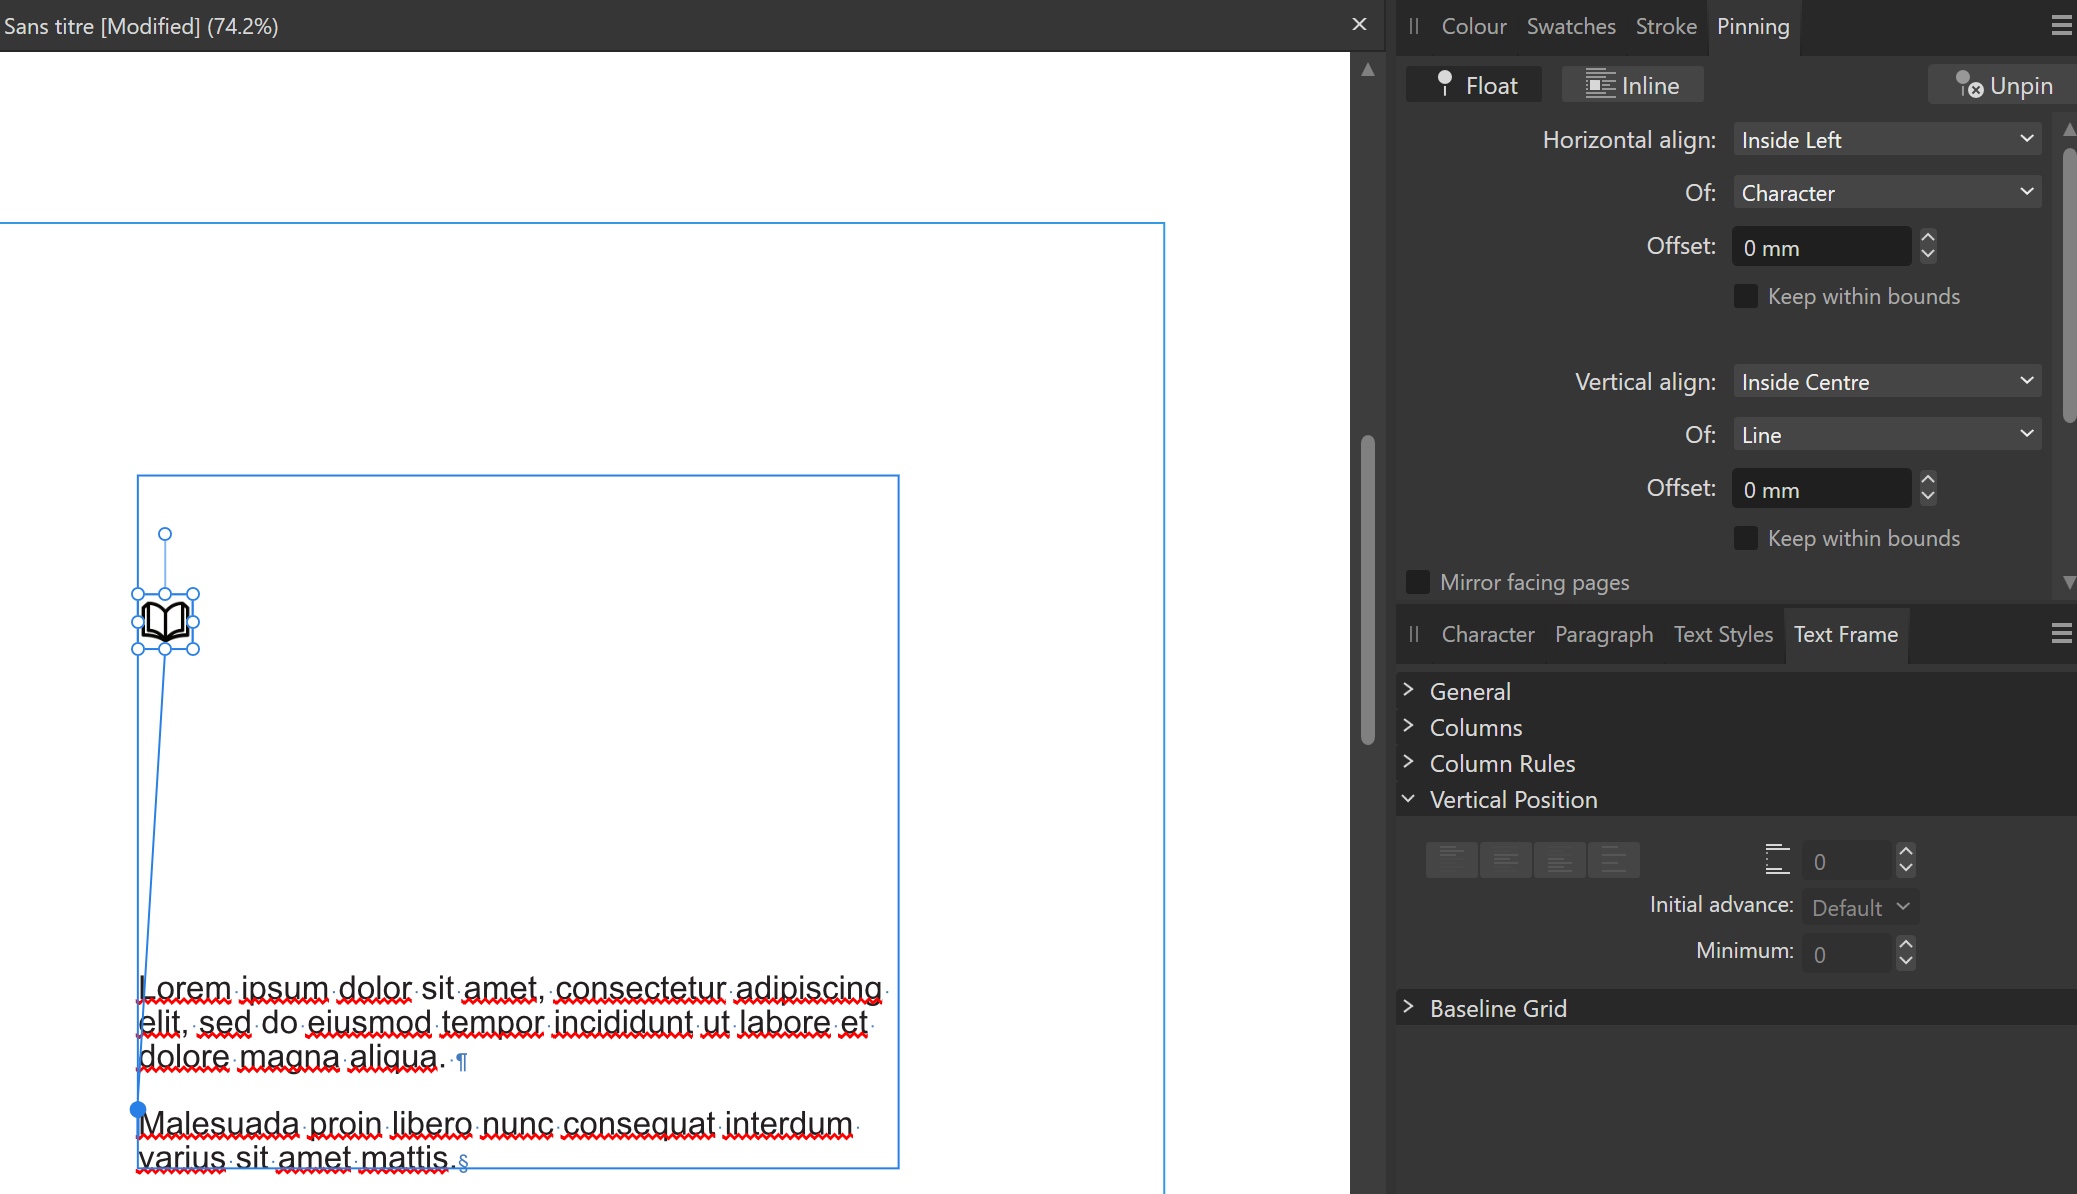Click the initial advance offset icon
2077x1194 pixels.
pos(1777,860)
